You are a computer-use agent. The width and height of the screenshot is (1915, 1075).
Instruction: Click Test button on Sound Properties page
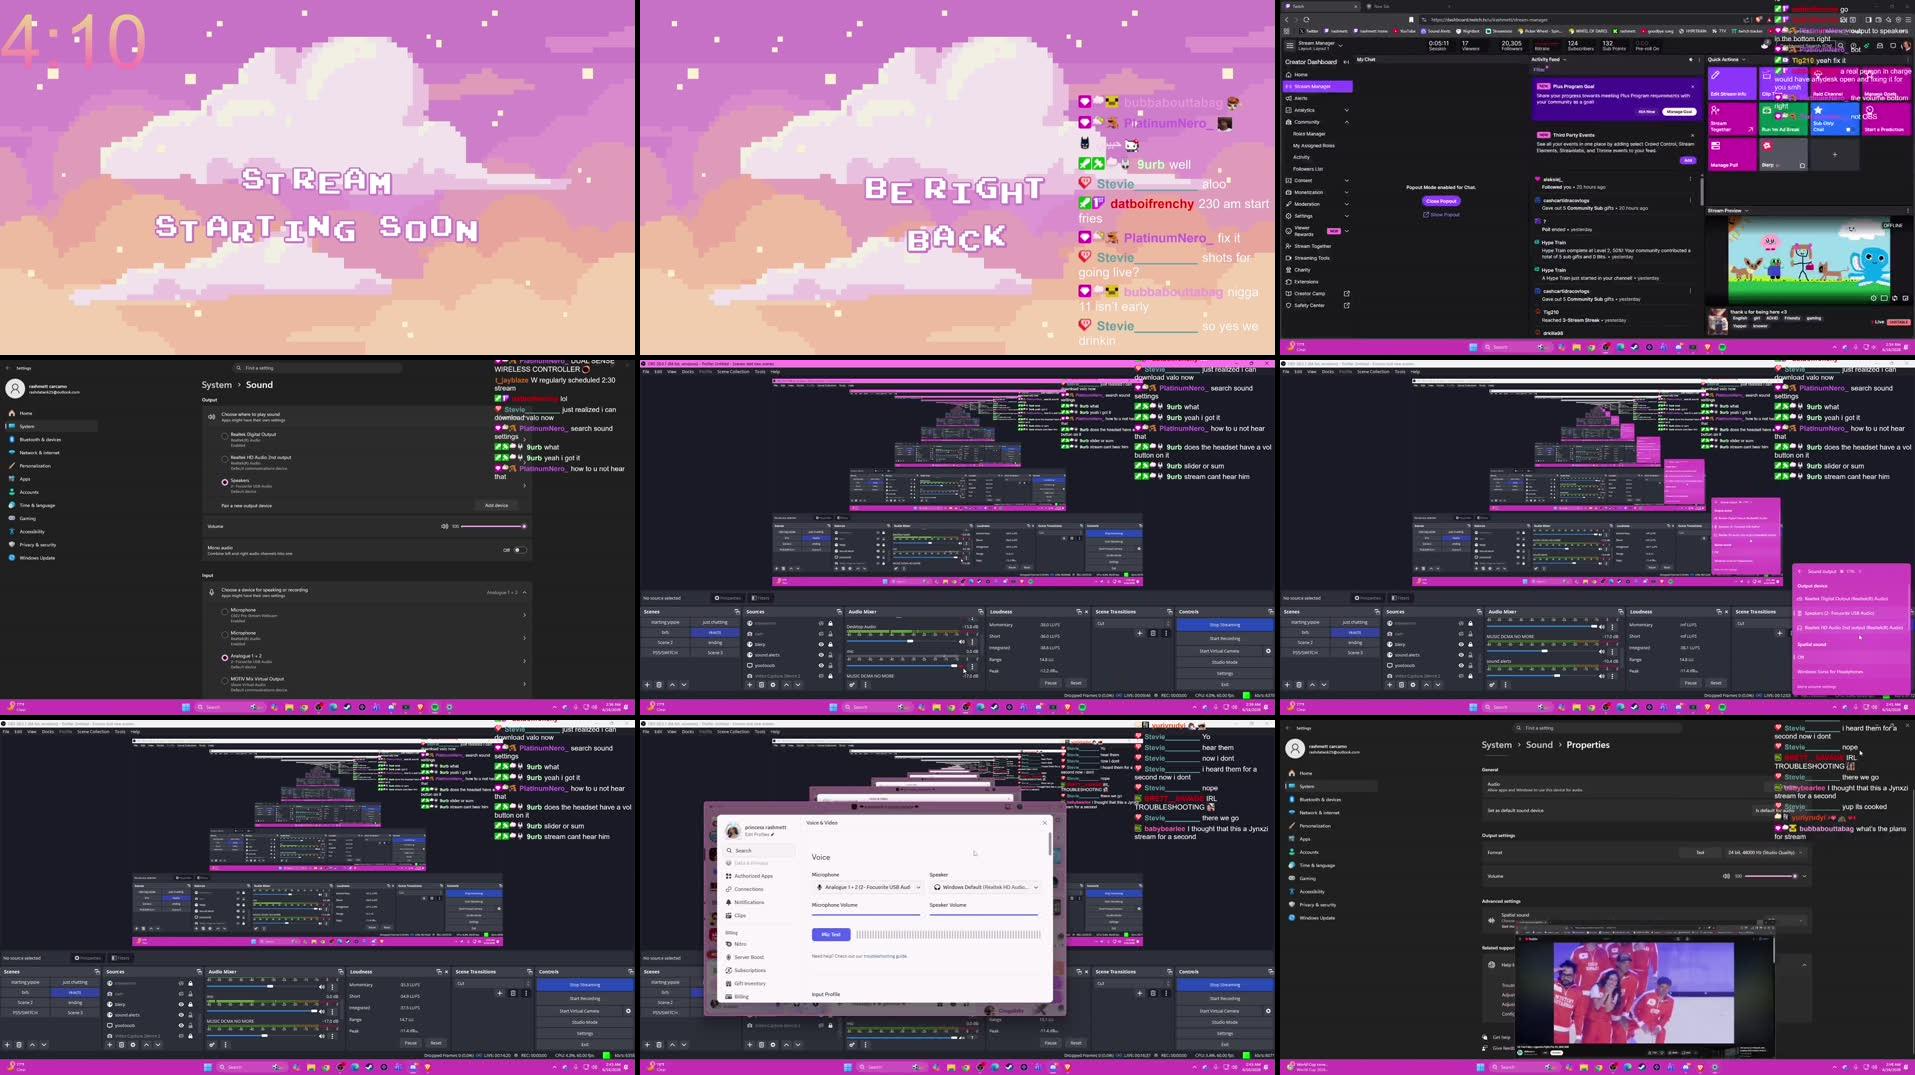pyautogui.click(x=1700, y=853)
